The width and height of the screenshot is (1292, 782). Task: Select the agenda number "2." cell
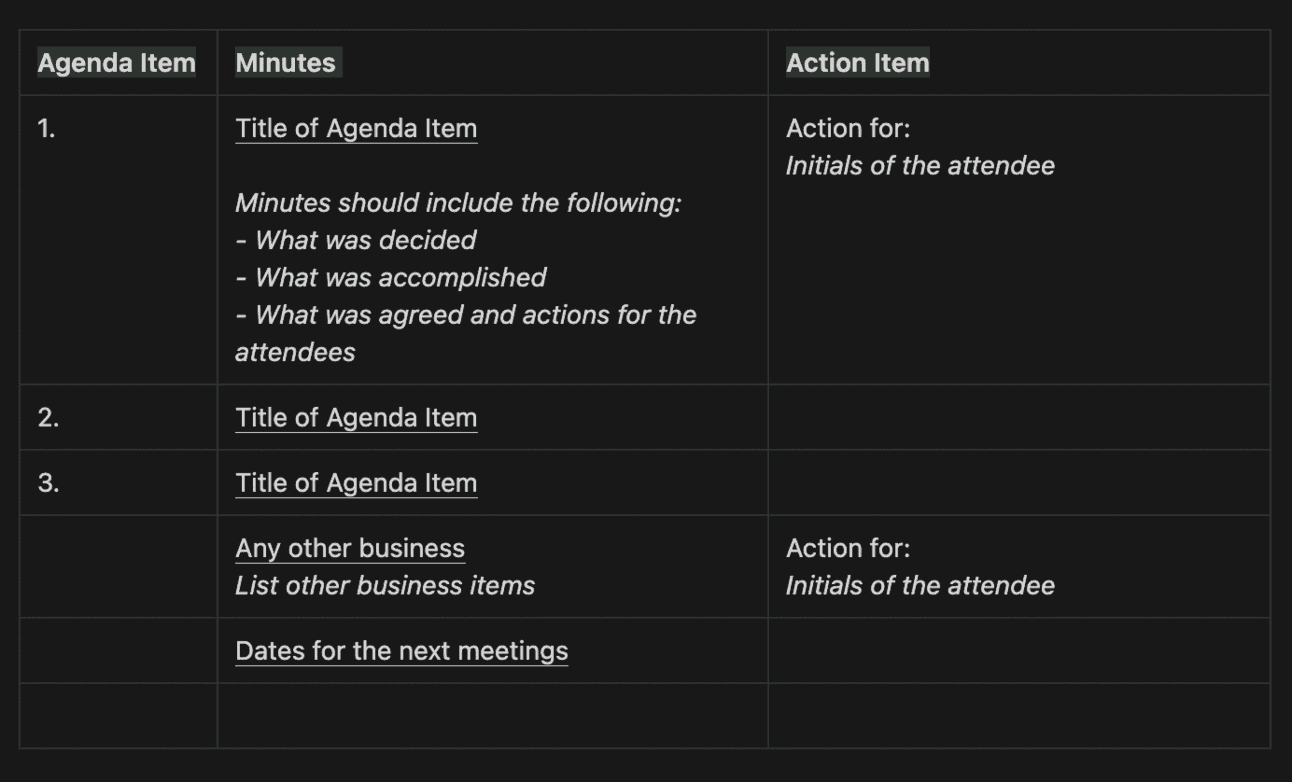[x=48, y=418]
